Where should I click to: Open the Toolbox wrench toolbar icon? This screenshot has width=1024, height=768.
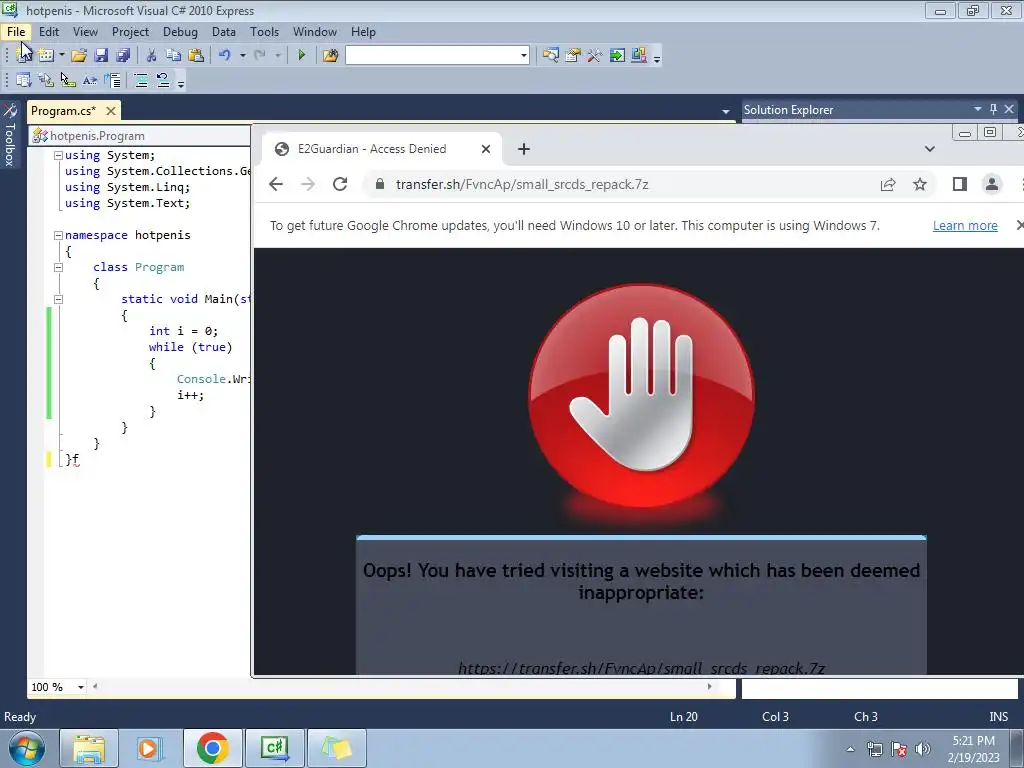[594, 56]
